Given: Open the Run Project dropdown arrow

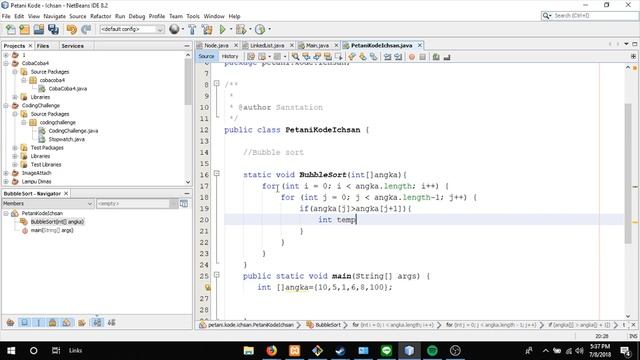Looking at the screenshot, I should [x=231, y=29].
